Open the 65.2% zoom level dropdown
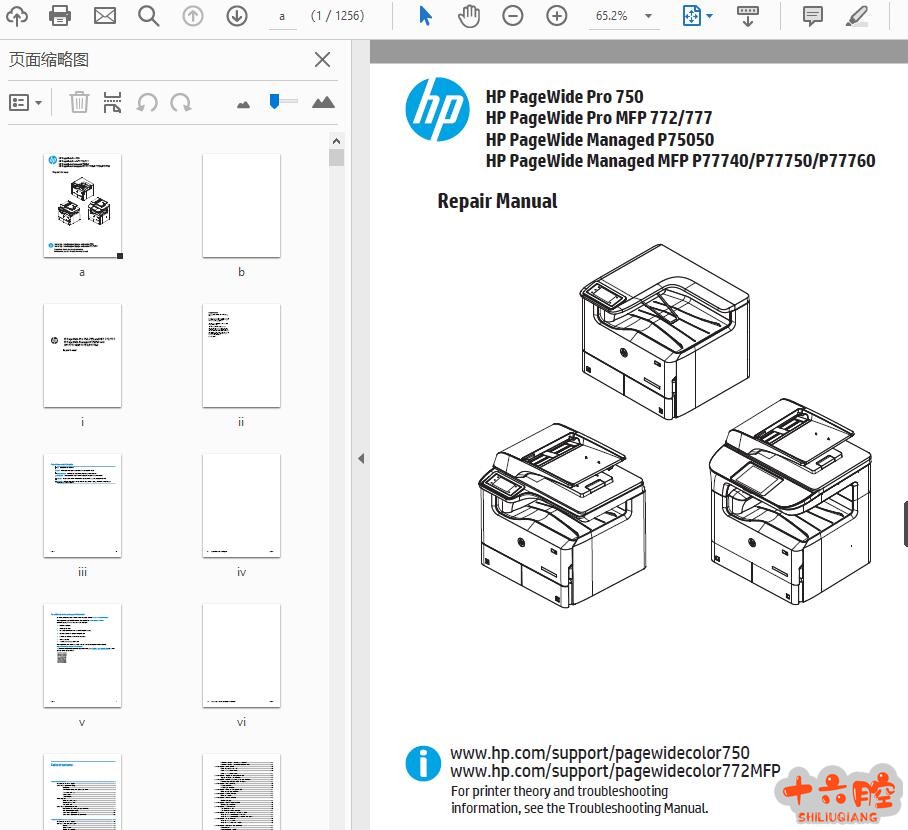This screenshot has height=830, width=908. pos(649,17)
